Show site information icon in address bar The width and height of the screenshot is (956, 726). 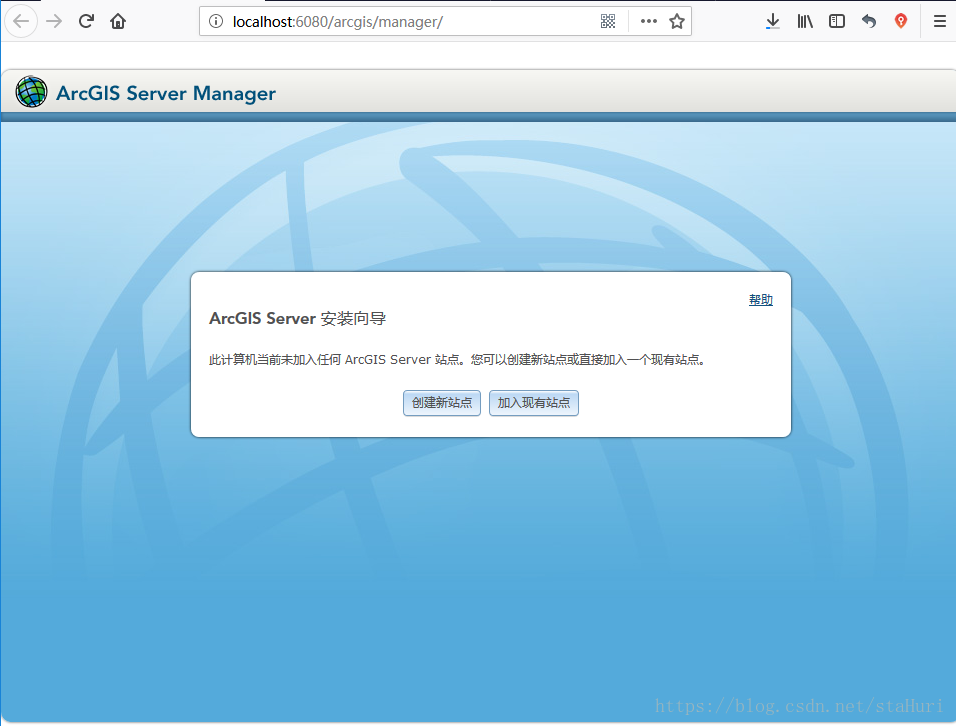(x=216, y=21)
